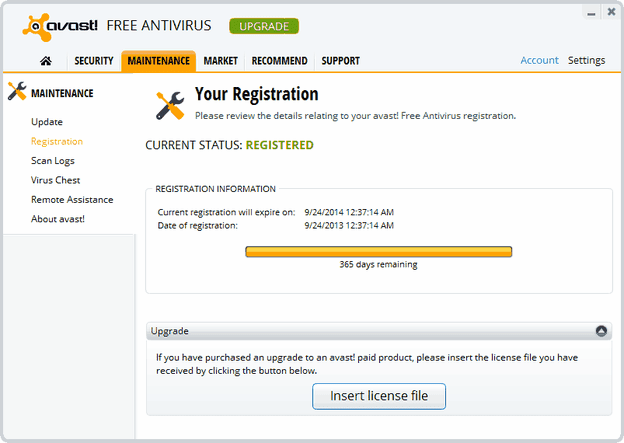Minimize the avast window
624x443 pixels.
(x=592, y=12)
